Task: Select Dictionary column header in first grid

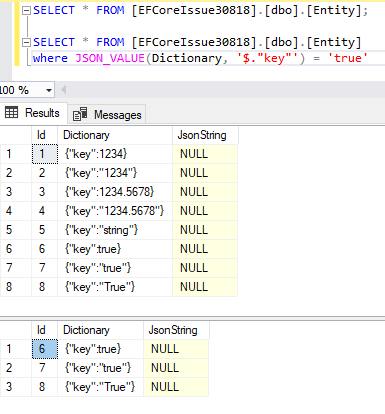Action: 115,135
